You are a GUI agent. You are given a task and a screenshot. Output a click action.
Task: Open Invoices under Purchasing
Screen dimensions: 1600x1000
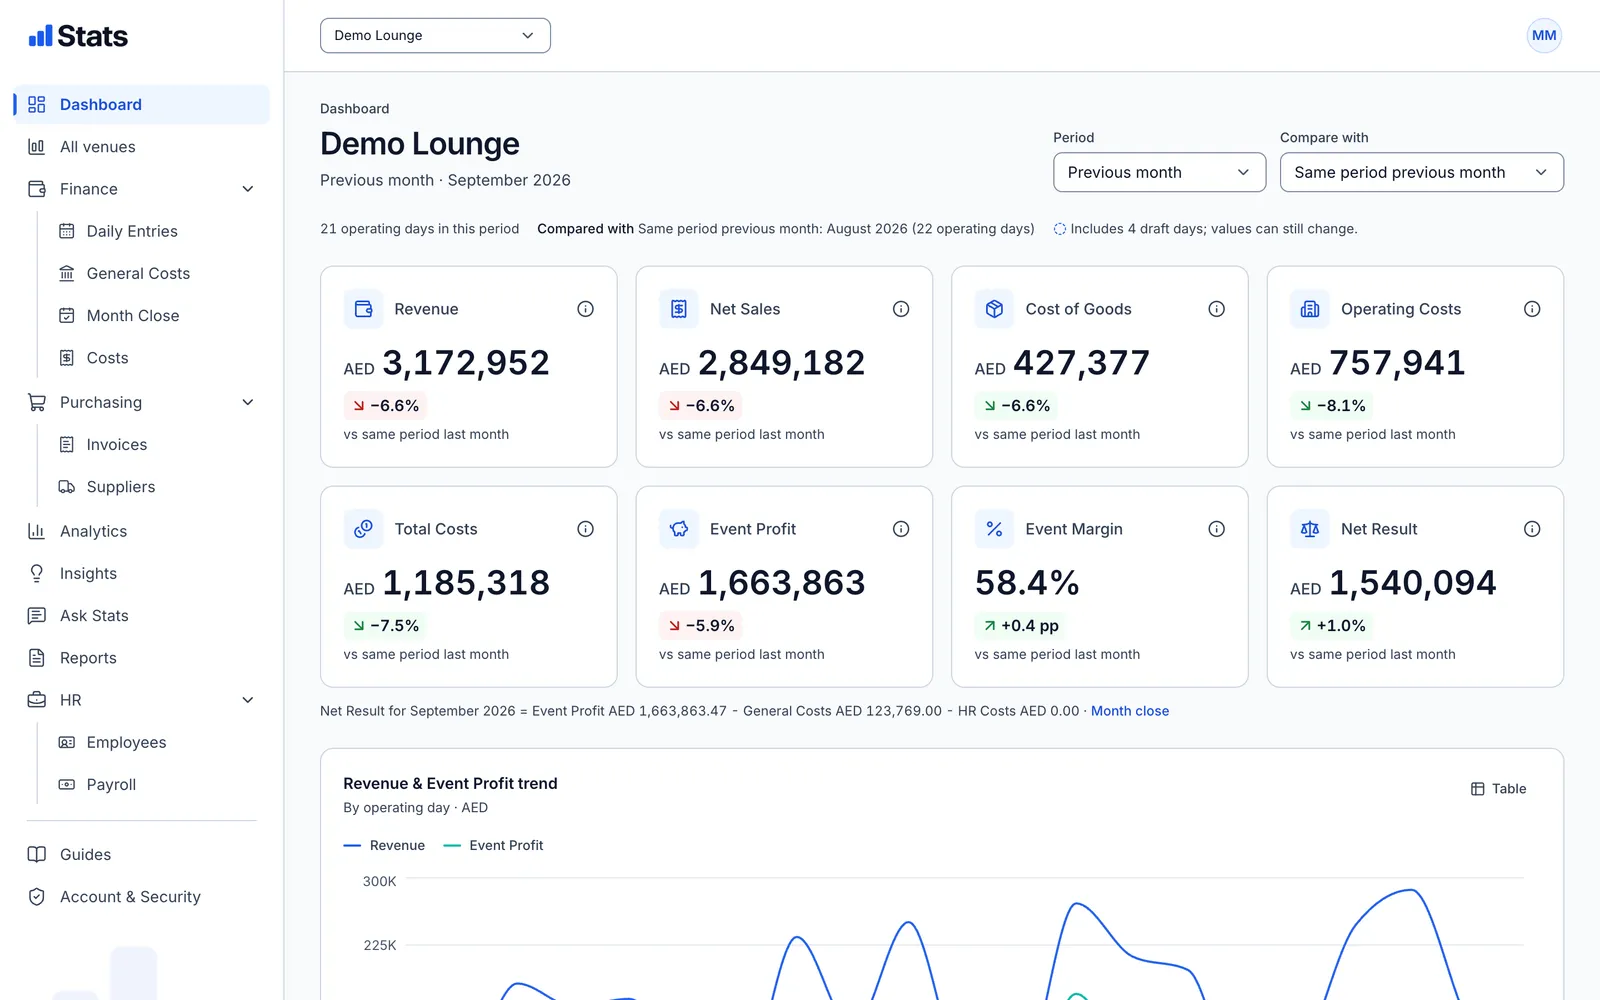tap(157, 445)
